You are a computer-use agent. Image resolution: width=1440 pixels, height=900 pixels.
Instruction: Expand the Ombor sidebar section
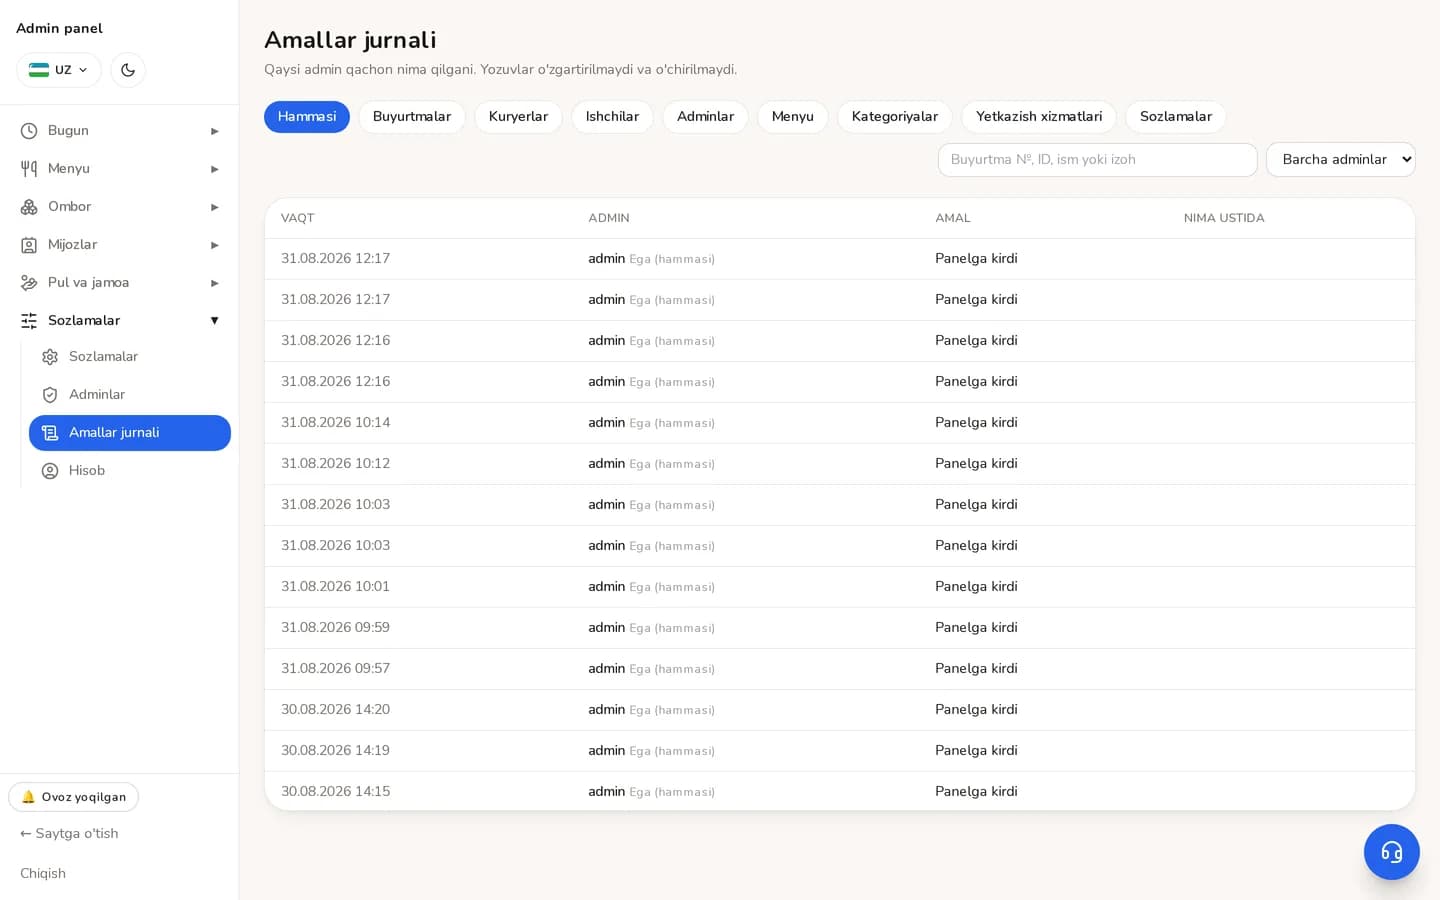pos(119,207)
